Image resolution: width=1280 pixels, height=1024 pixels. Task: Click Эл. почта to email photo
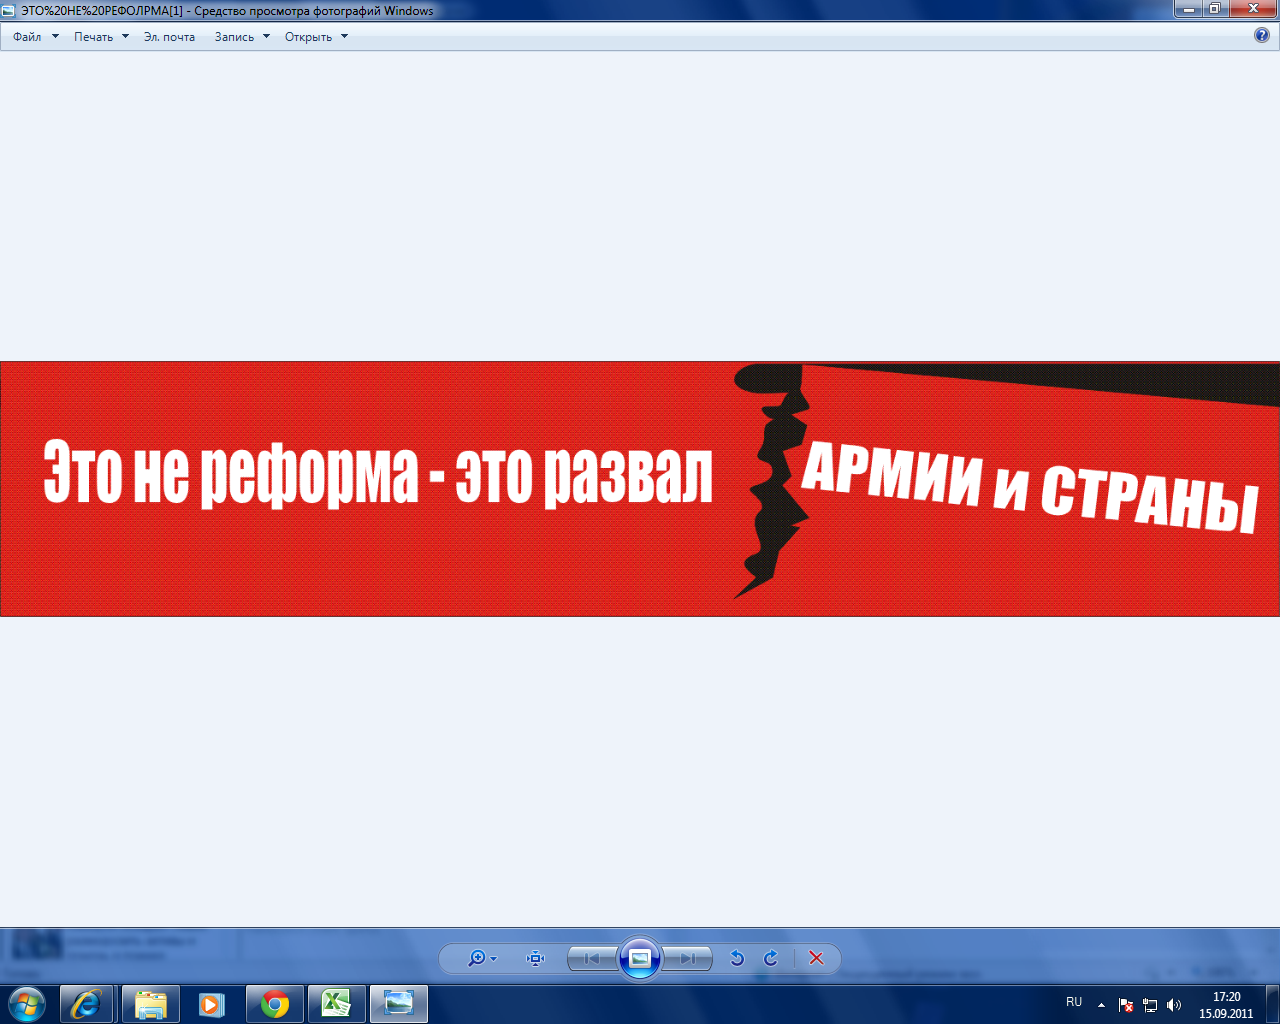coord(169,37)
